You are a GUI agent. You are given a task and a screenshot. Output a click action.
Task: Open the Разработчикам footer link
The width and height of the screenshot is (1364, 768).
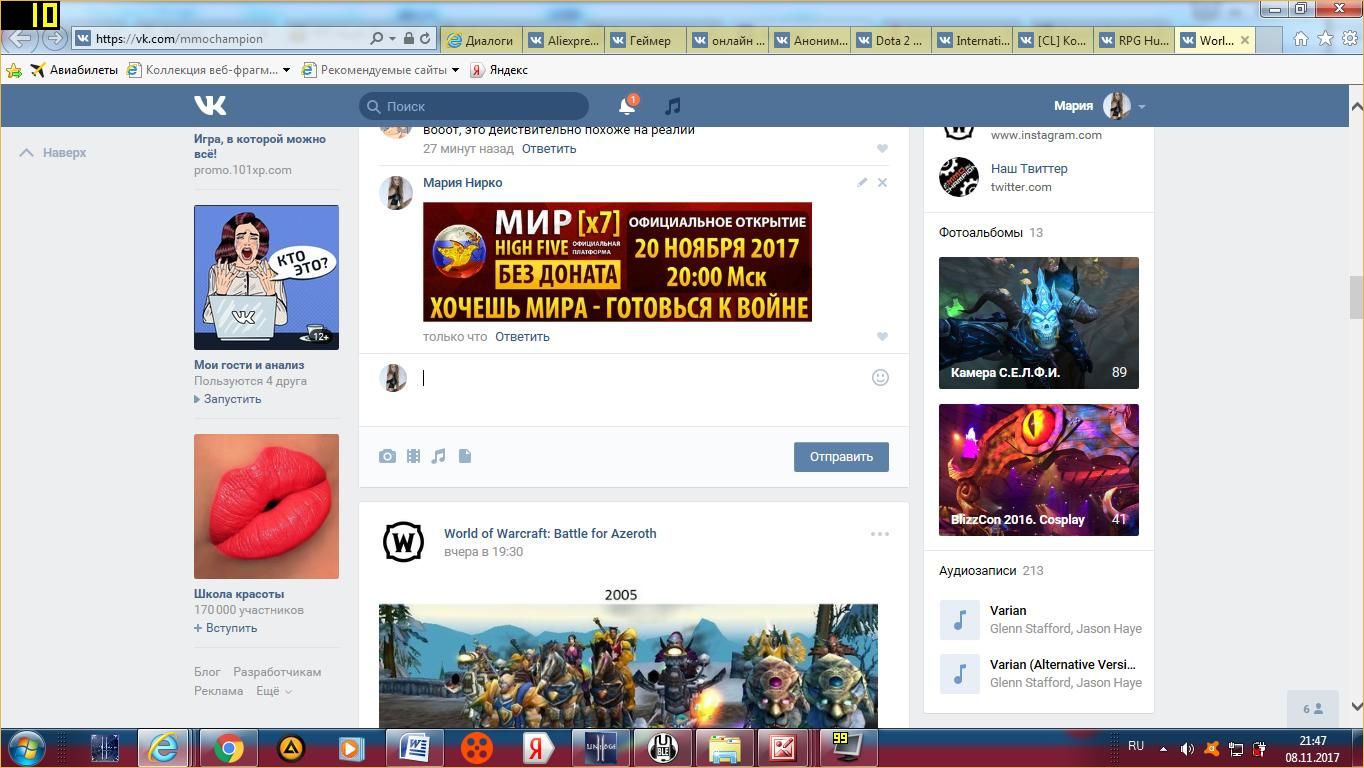[277, 672]
